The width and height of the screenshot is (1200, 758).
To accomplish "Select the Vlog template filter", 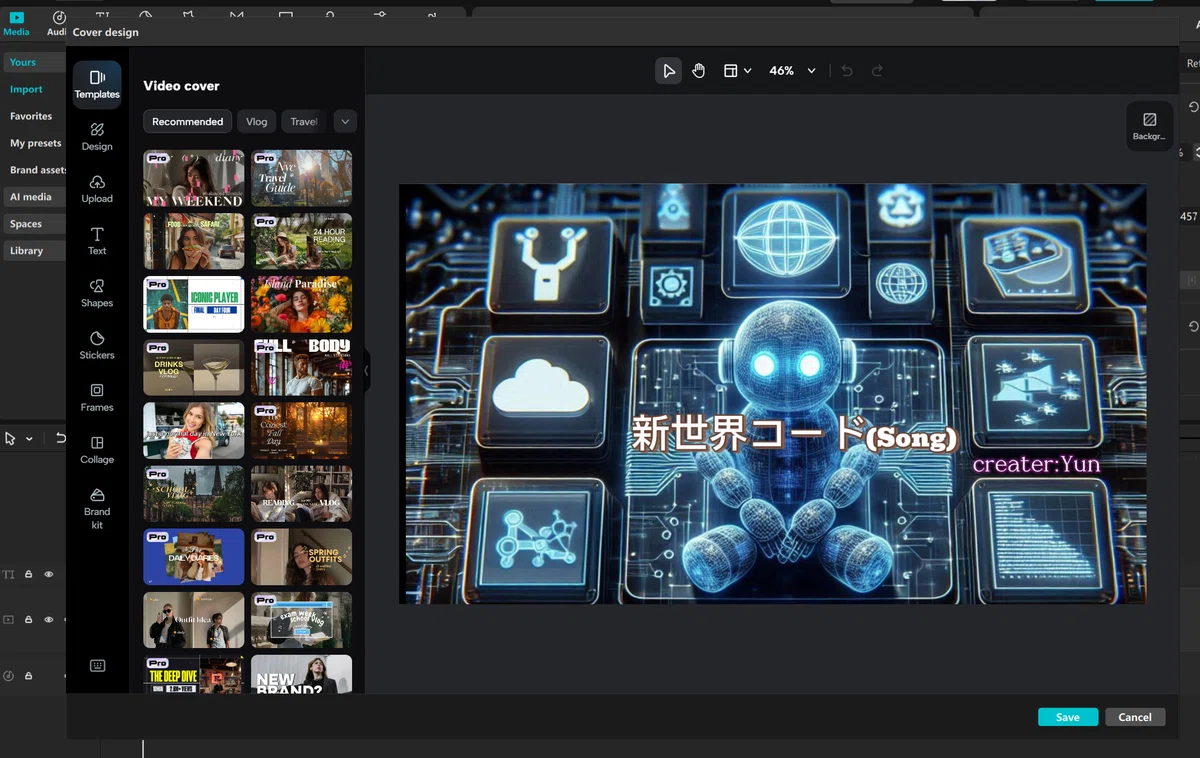I will tap(257, 121).
